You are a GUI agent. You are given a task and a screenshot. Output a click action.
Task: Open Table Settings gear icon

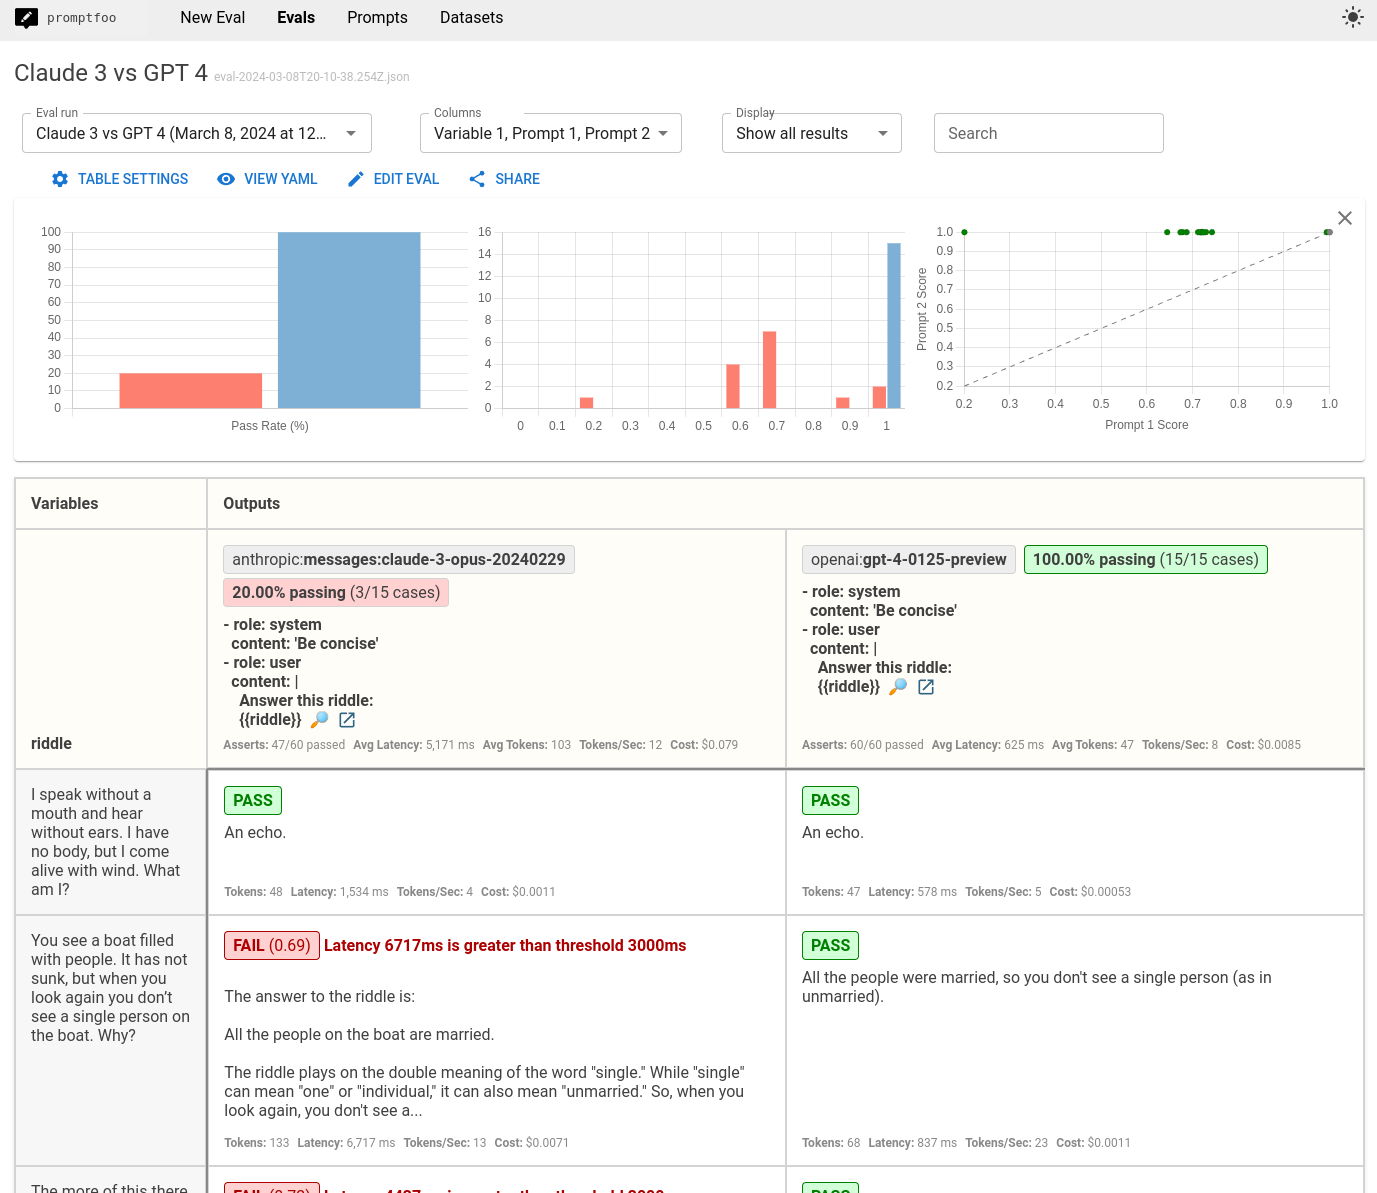pyautogui.click(x=60, y=179)
